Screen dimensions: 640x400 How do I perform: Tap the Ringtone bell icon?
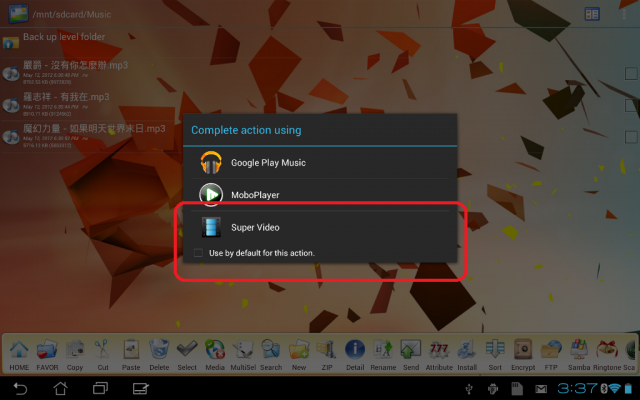click(607, 354)
